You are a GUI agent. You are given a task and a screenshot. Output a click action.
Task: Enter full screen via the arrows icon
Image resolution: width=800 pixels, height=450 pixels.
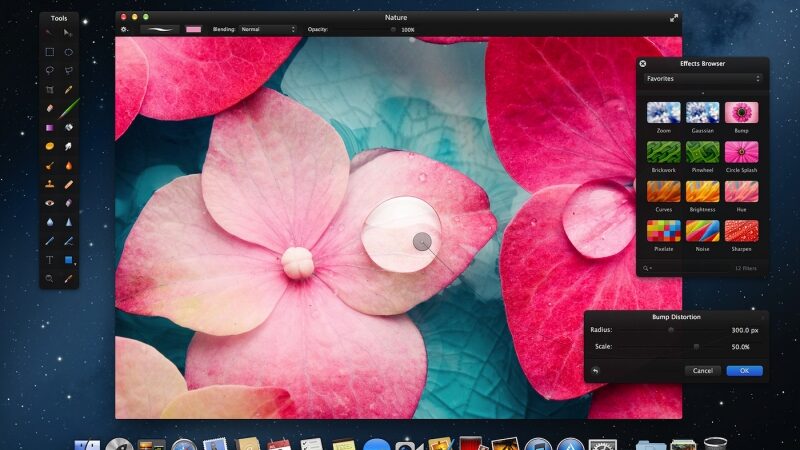pos(673,18)
